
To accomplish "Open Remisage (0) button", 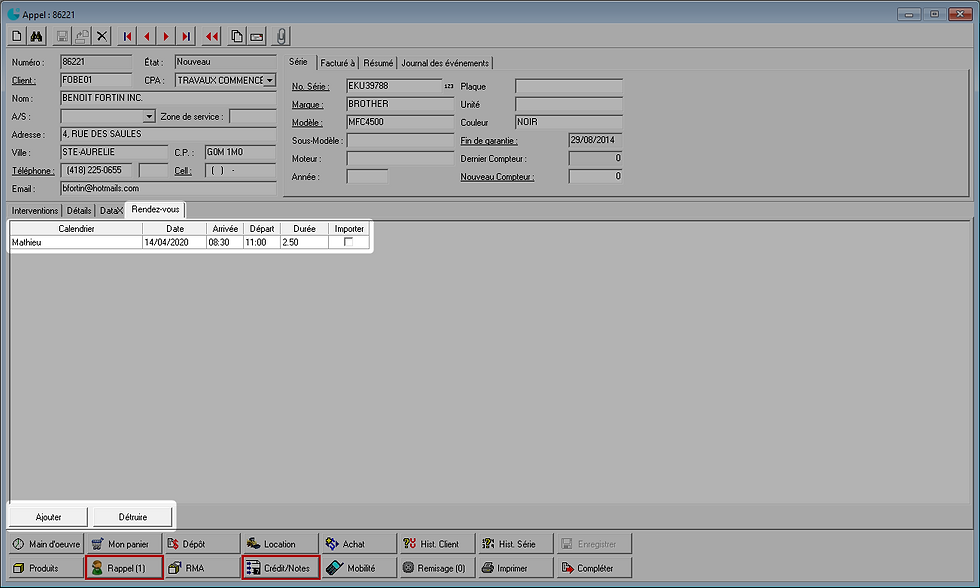I will tap(438, 567).
